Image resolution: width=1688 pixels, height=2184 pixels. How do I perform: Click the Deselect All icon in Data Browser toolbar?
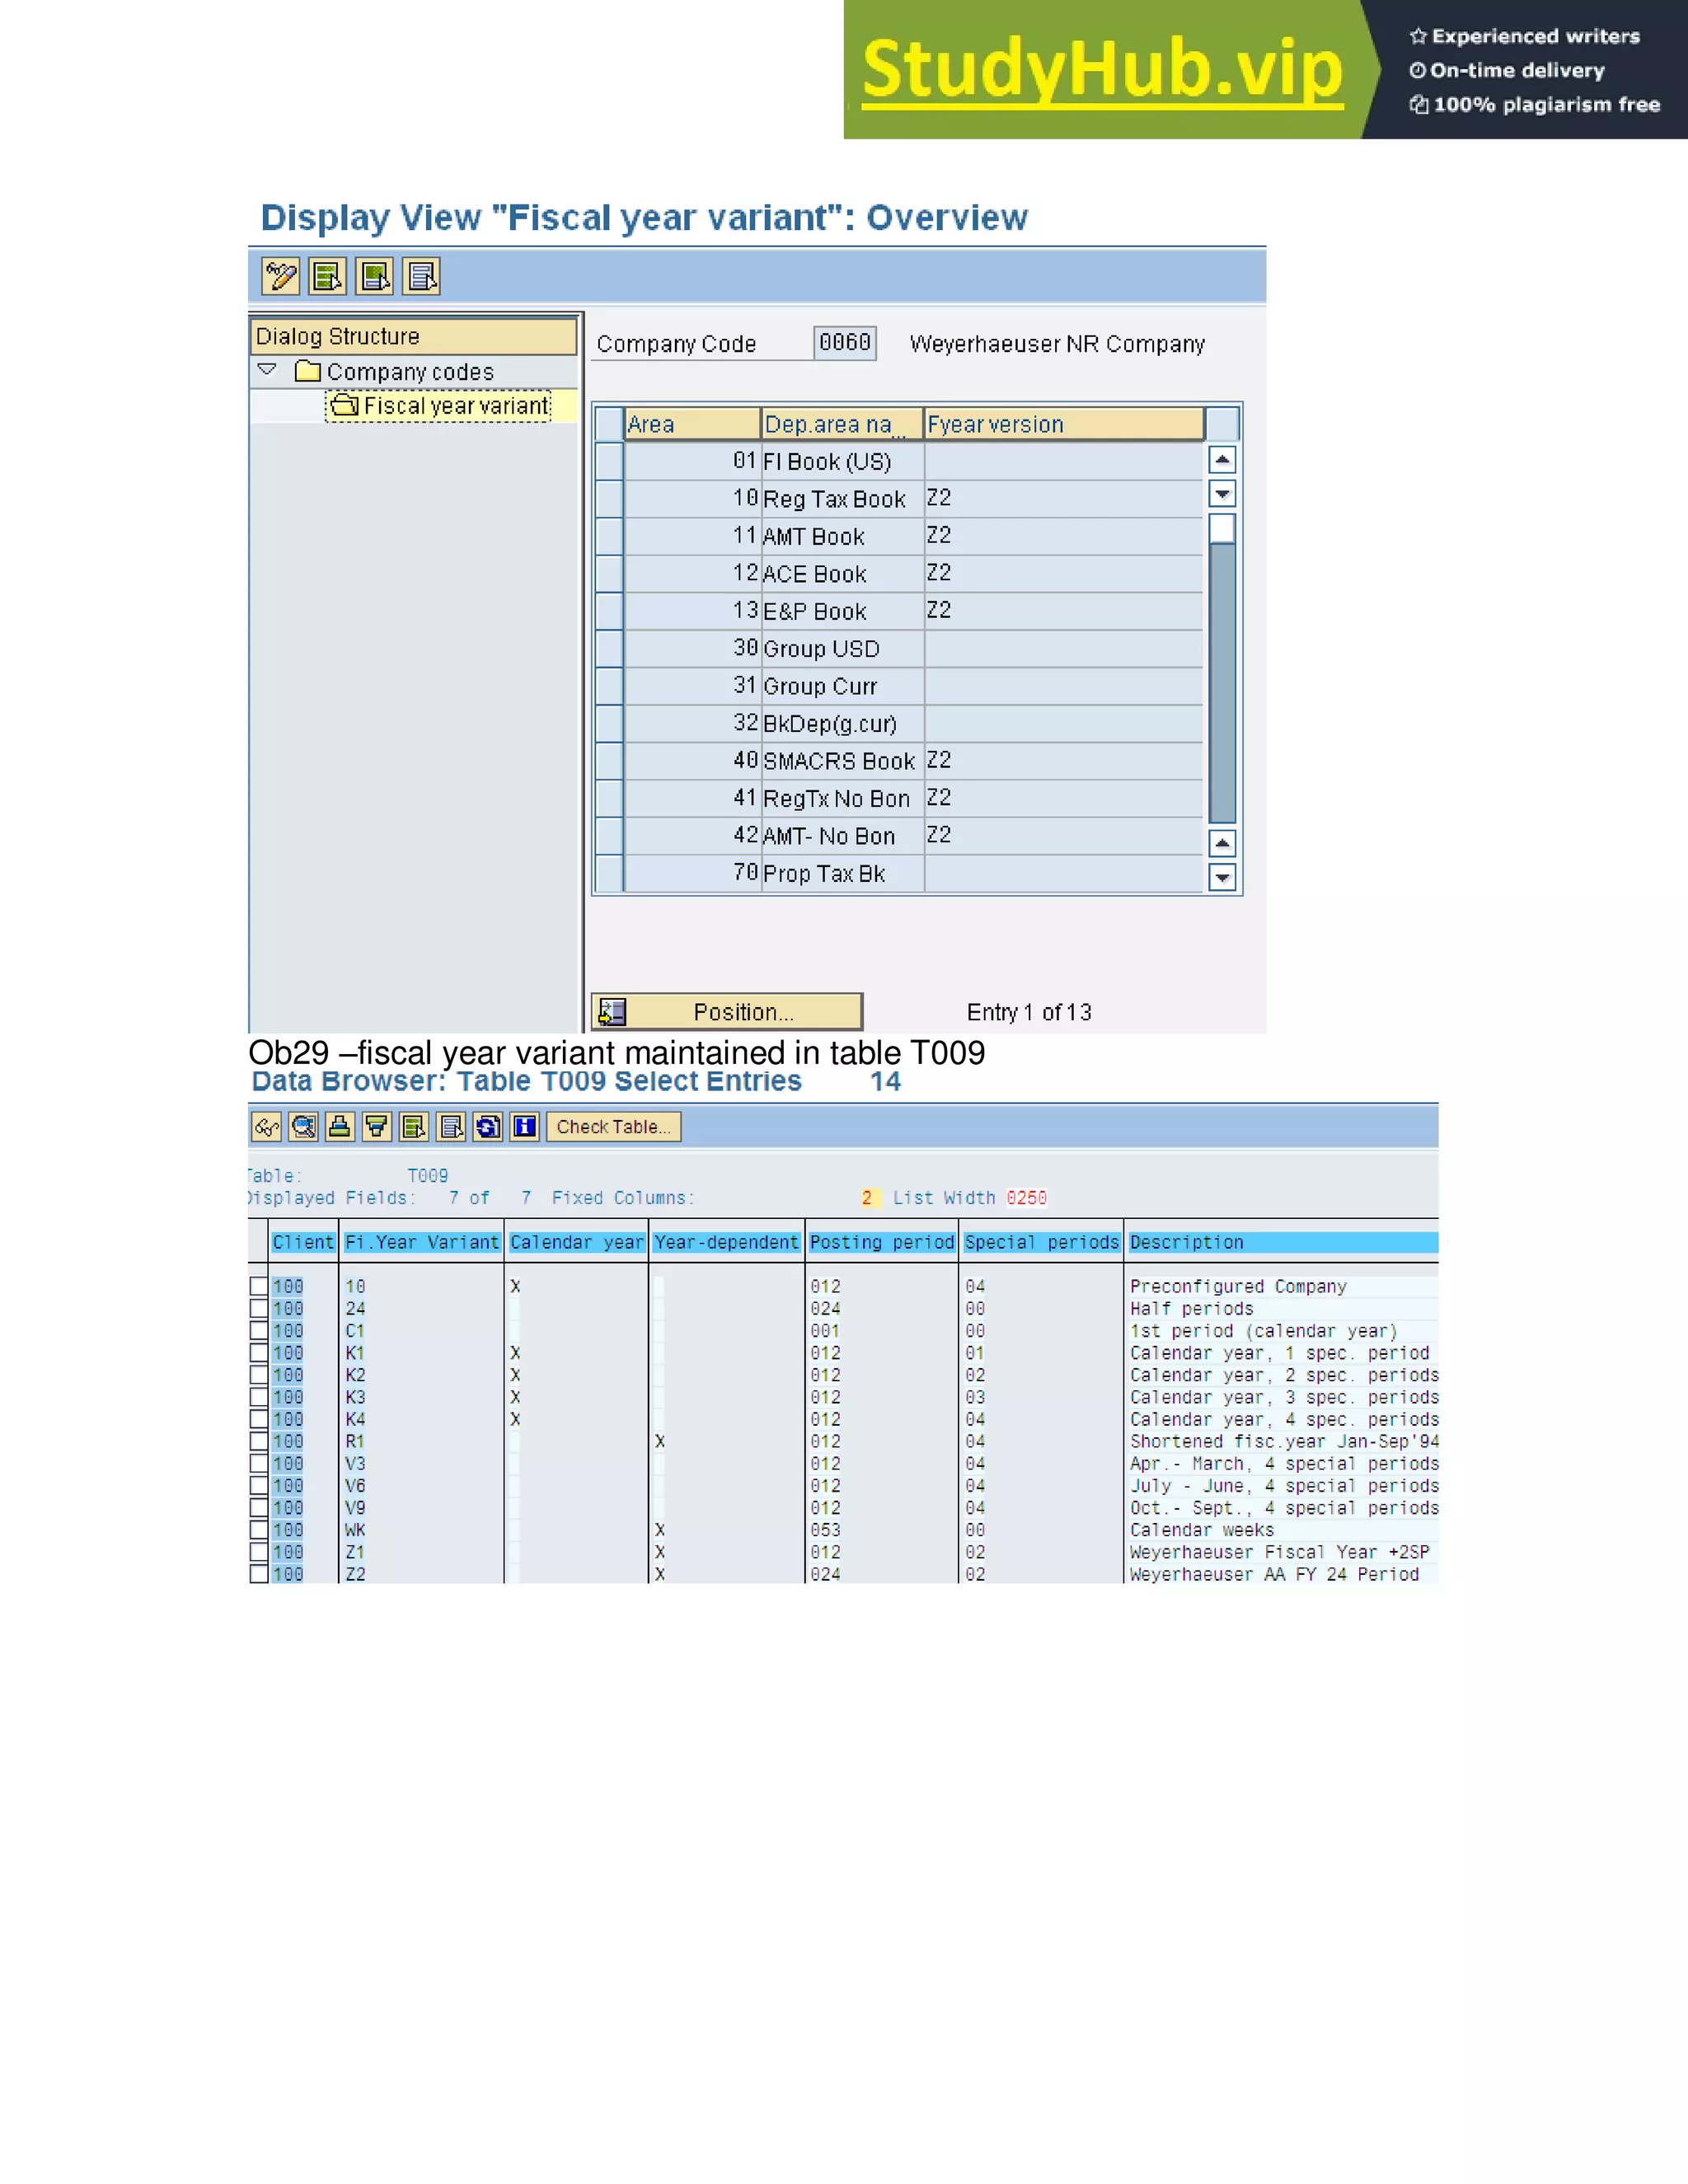point(451,1127)
